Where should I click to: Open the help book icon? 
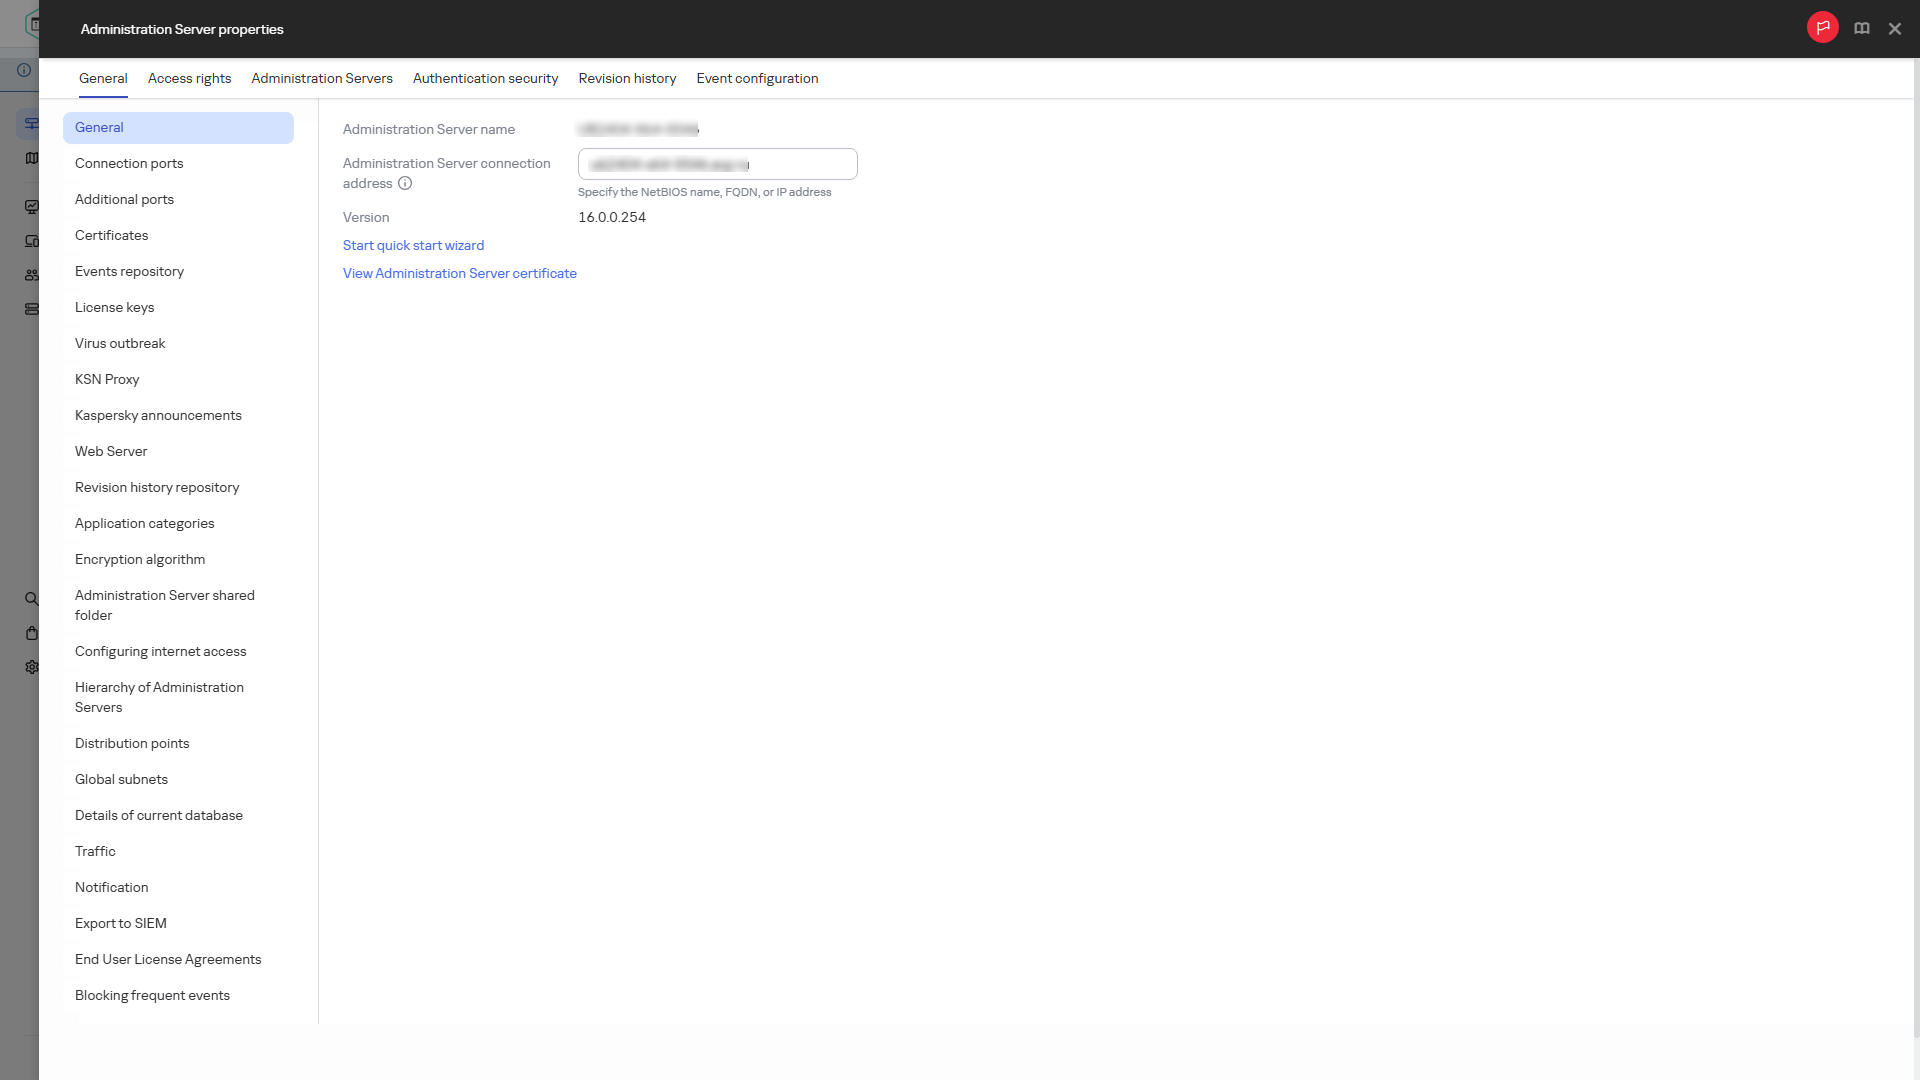pos(1861,29)
